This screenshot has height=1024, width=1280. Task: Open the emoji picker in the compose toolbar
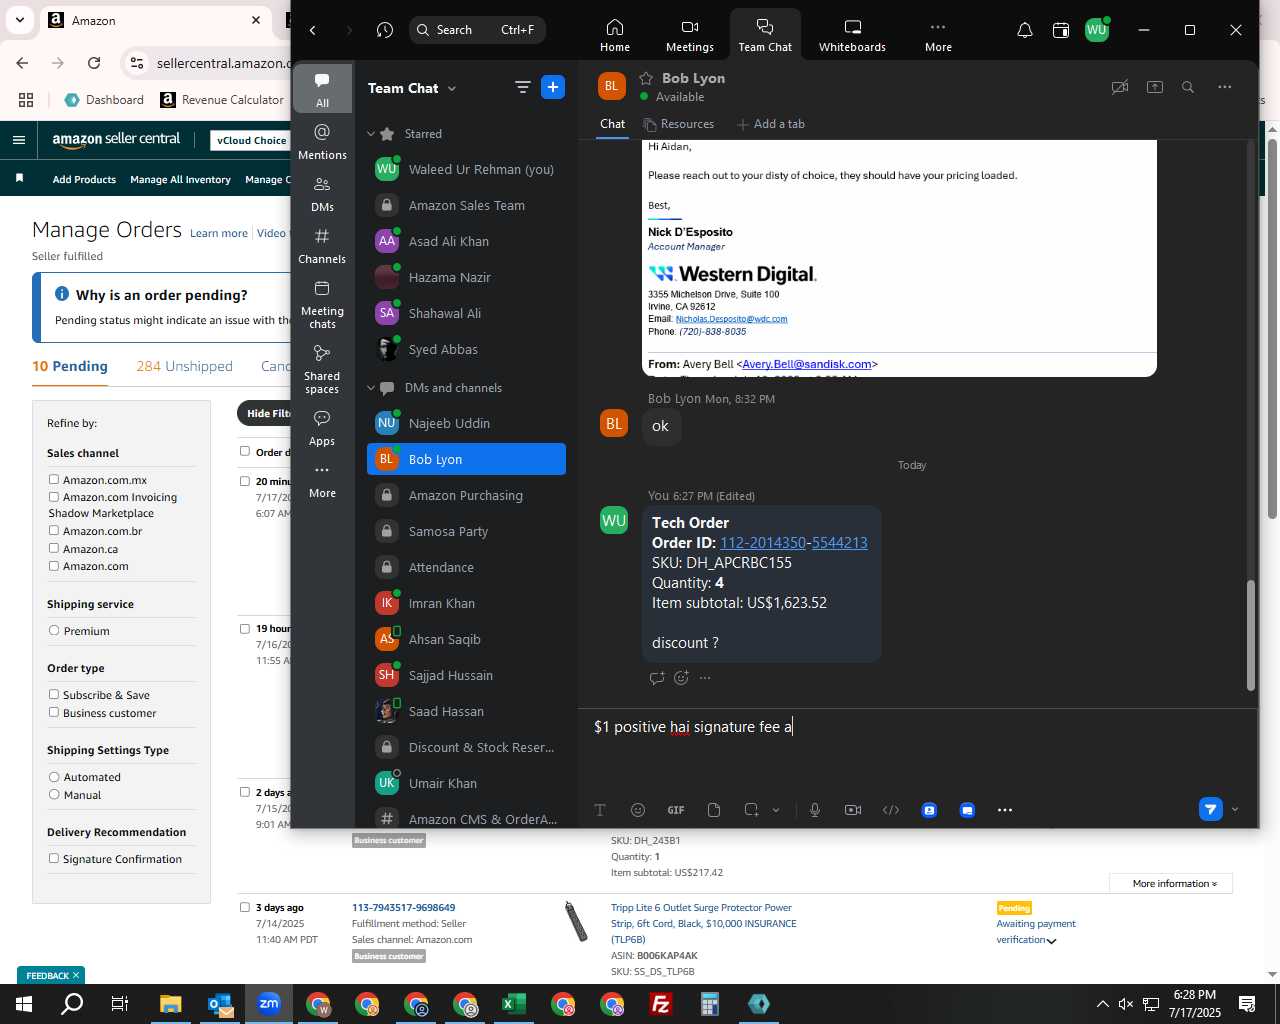click(x=638, y=810)
